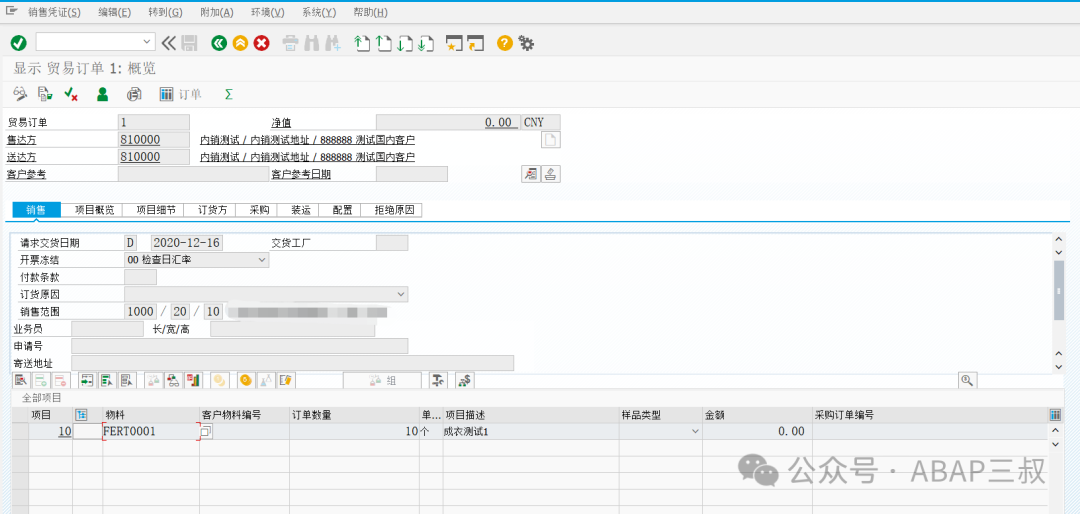Click the orange coin pricing icon
This screenshot has height=514, width=1080.
[245, 380]
